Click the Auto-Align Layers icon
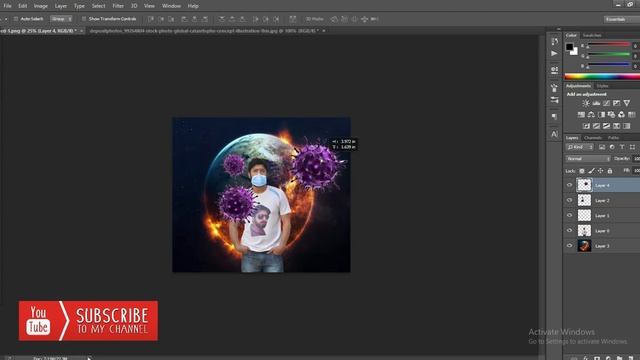The height and width of the screenshot is (360, 640). (x=293, y=19)
